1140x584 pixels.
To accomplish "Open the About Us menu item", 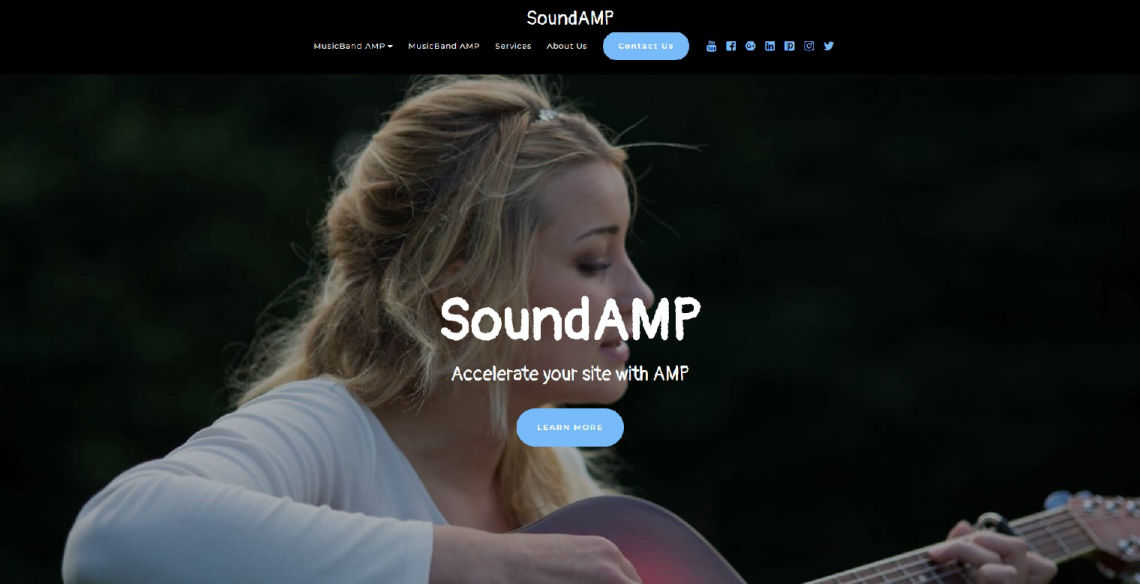I will click(x=566, y=46).
